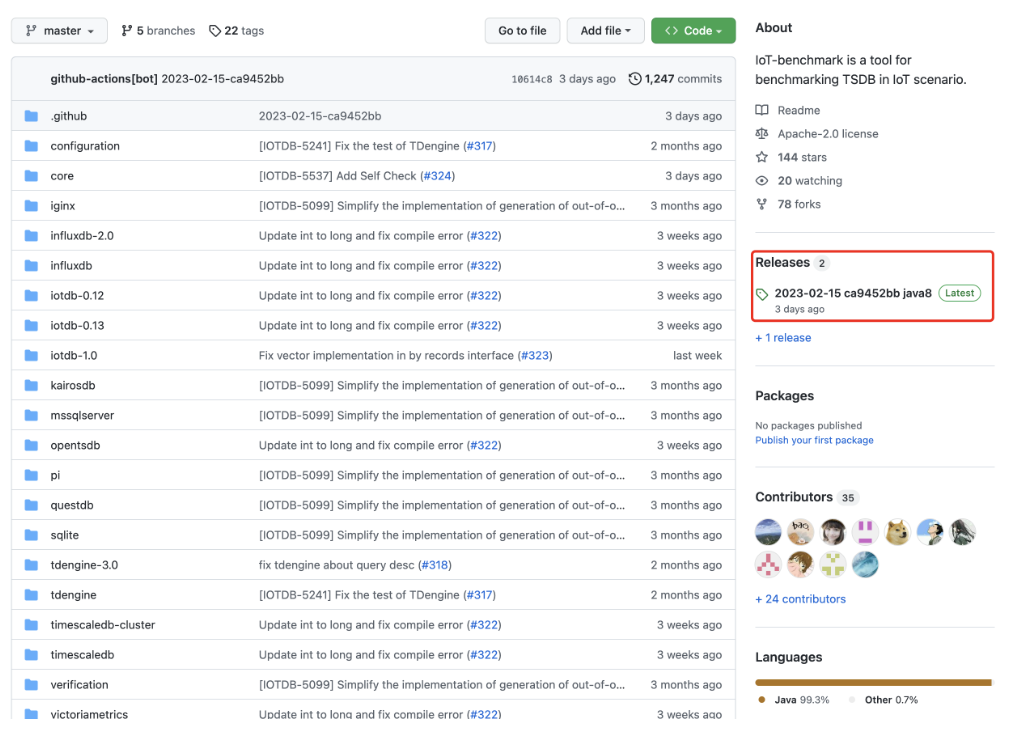Click the kairosdb folder icon
The width and height of the screenshot is (1018, 742).
pos(31,385)
